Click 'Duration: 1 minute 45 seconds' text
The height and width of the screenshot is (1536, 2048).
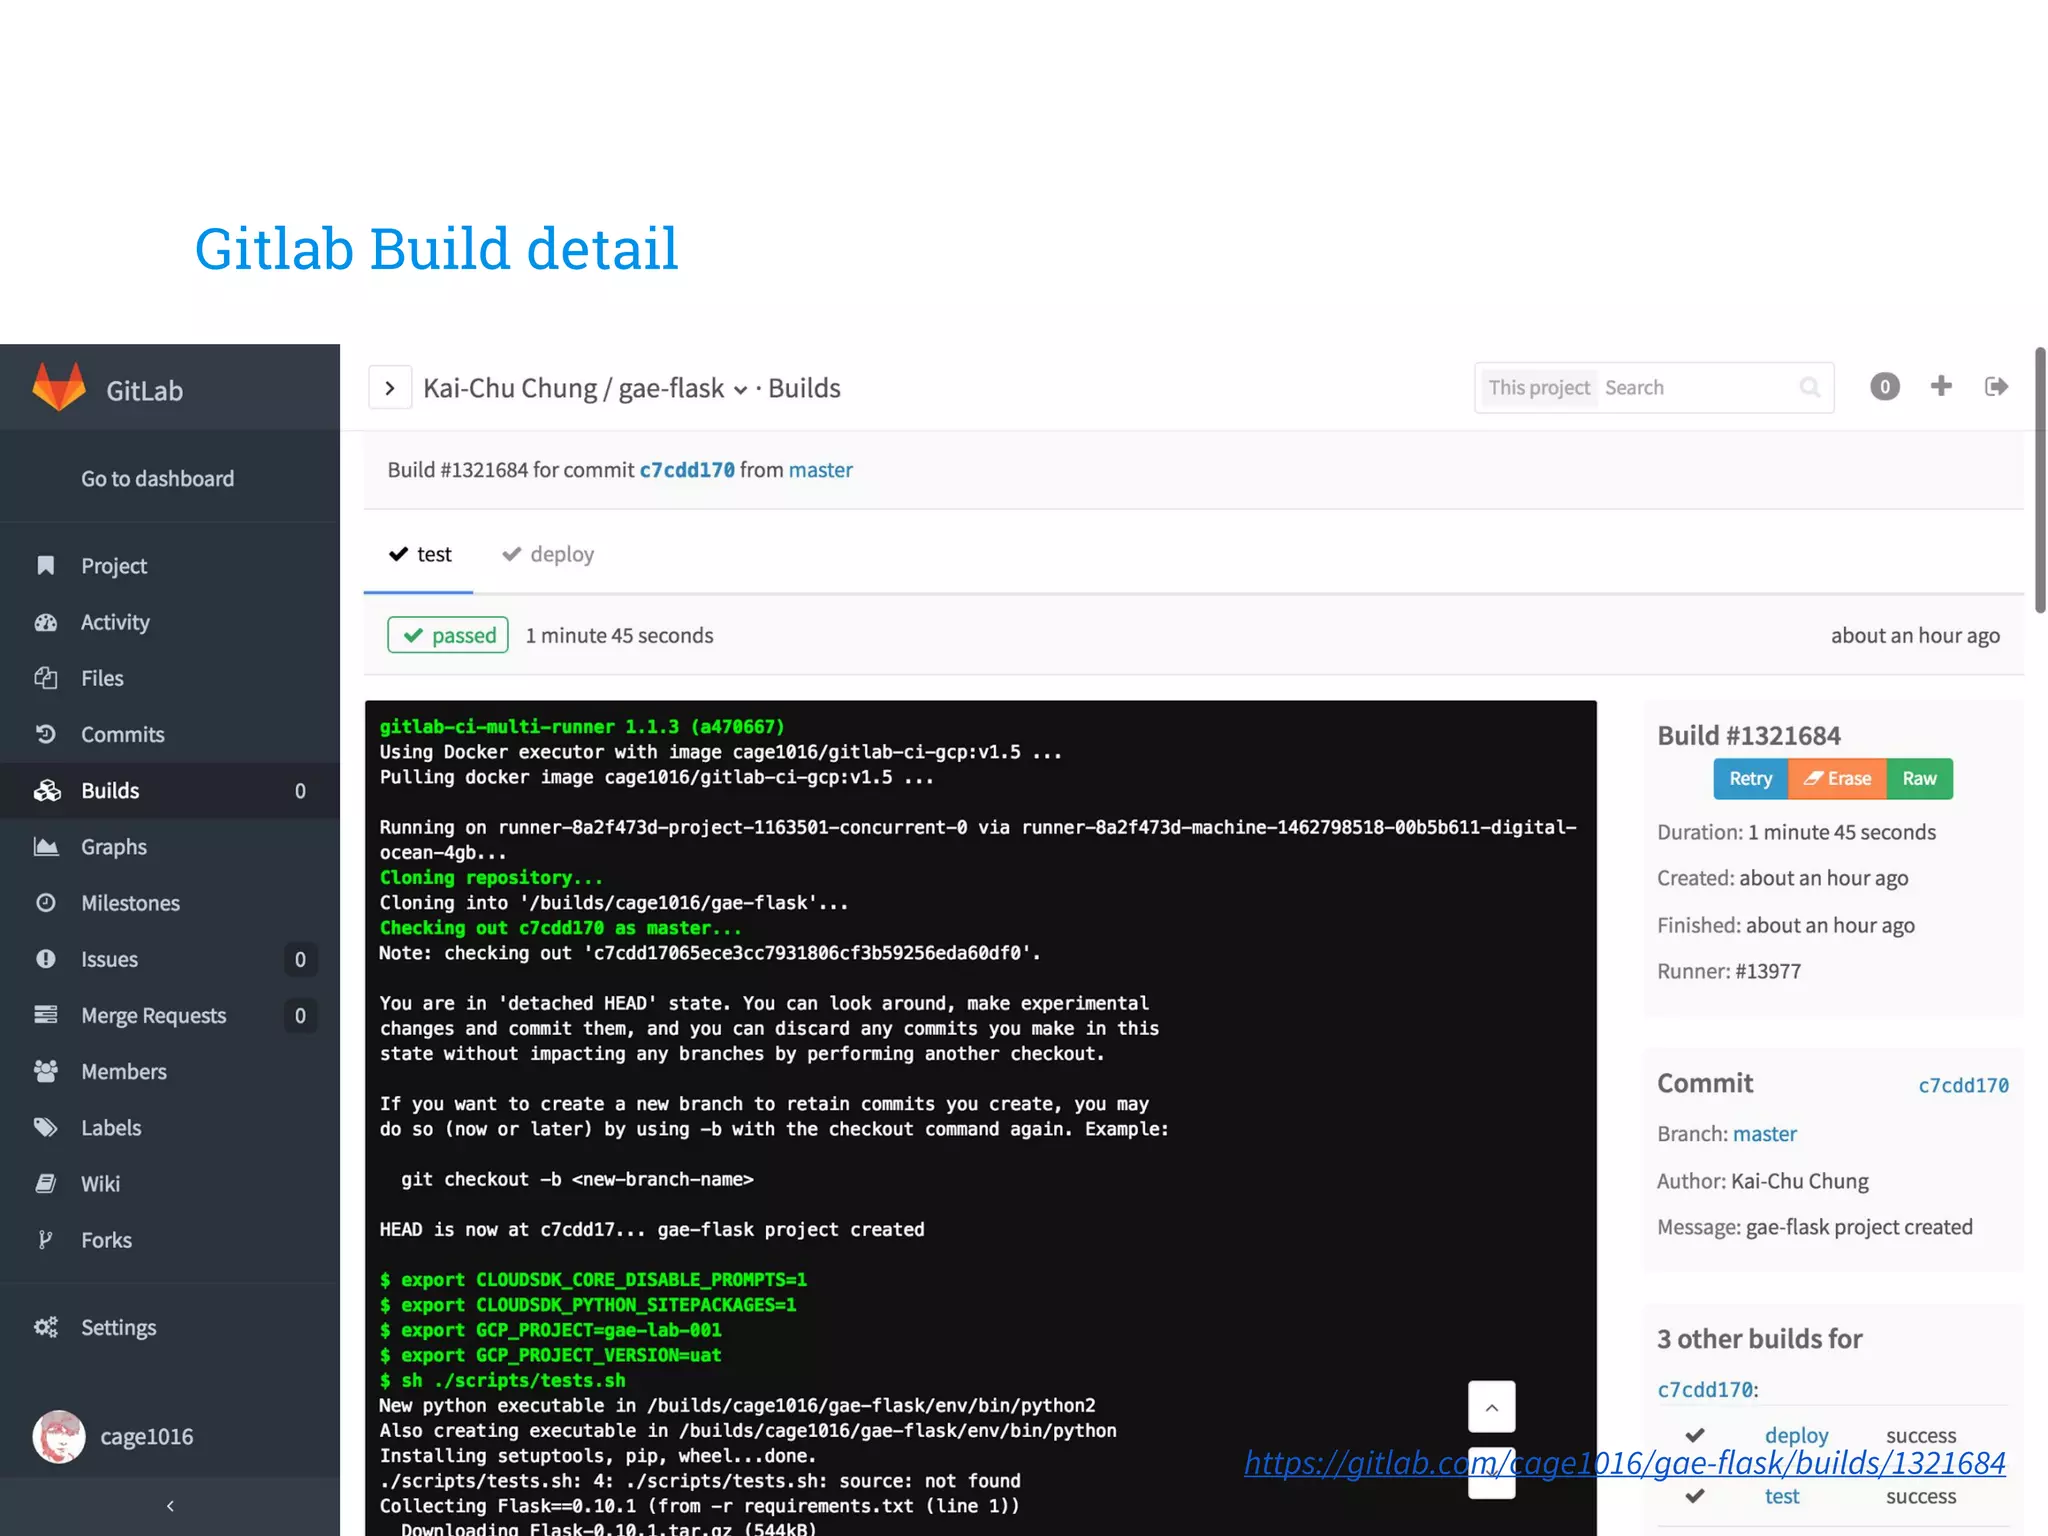(1796, 832)
